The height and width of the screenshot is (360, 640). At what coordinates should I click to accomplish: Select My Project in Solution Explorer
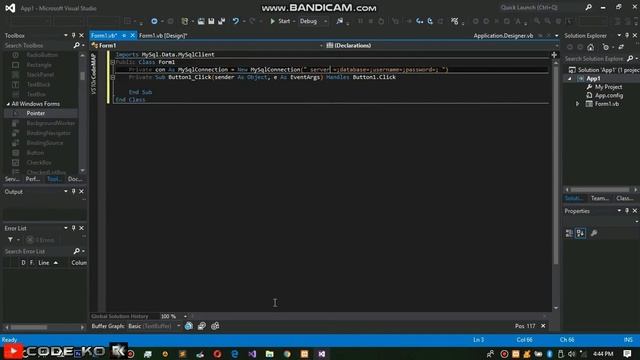[x=608, y=87]
